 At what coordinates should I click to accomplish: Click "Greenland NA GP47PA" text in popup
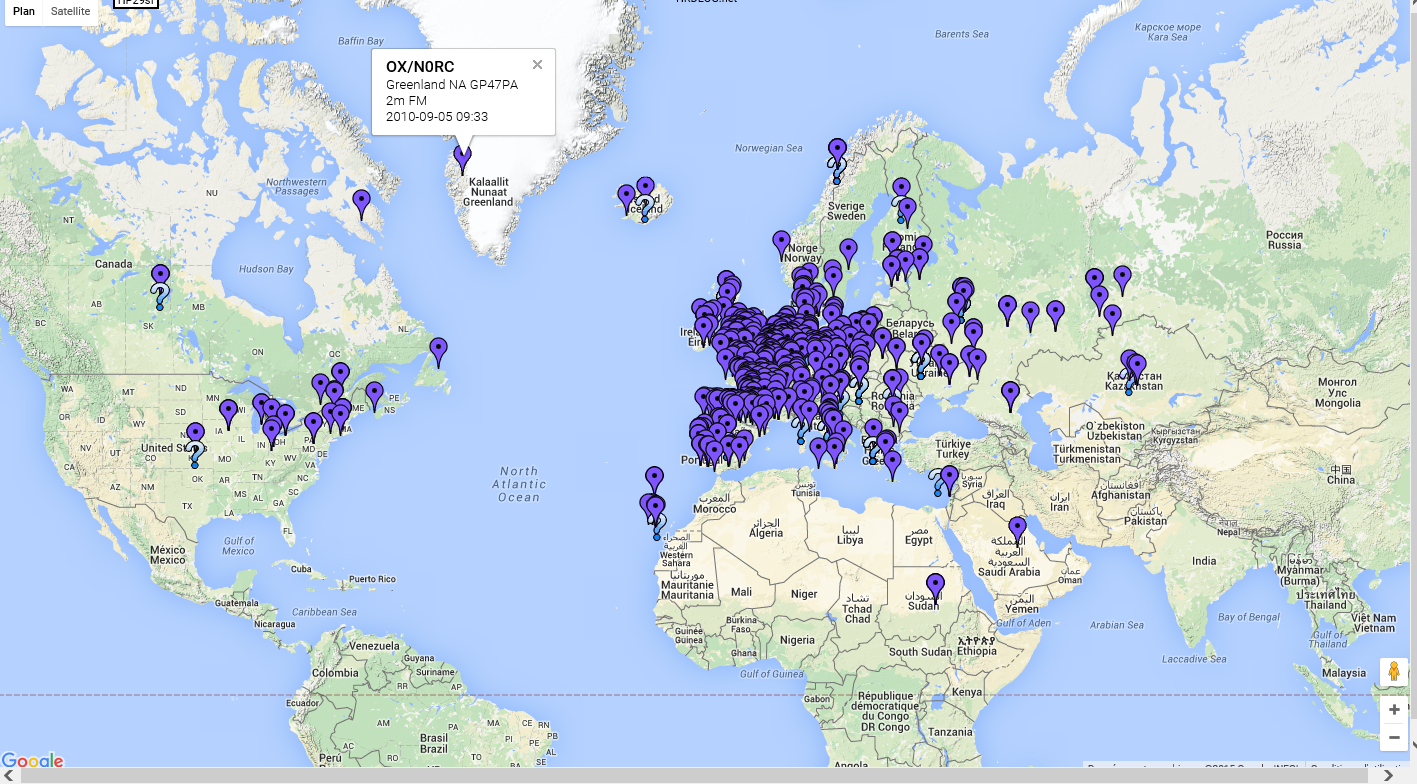coord(452,84)
